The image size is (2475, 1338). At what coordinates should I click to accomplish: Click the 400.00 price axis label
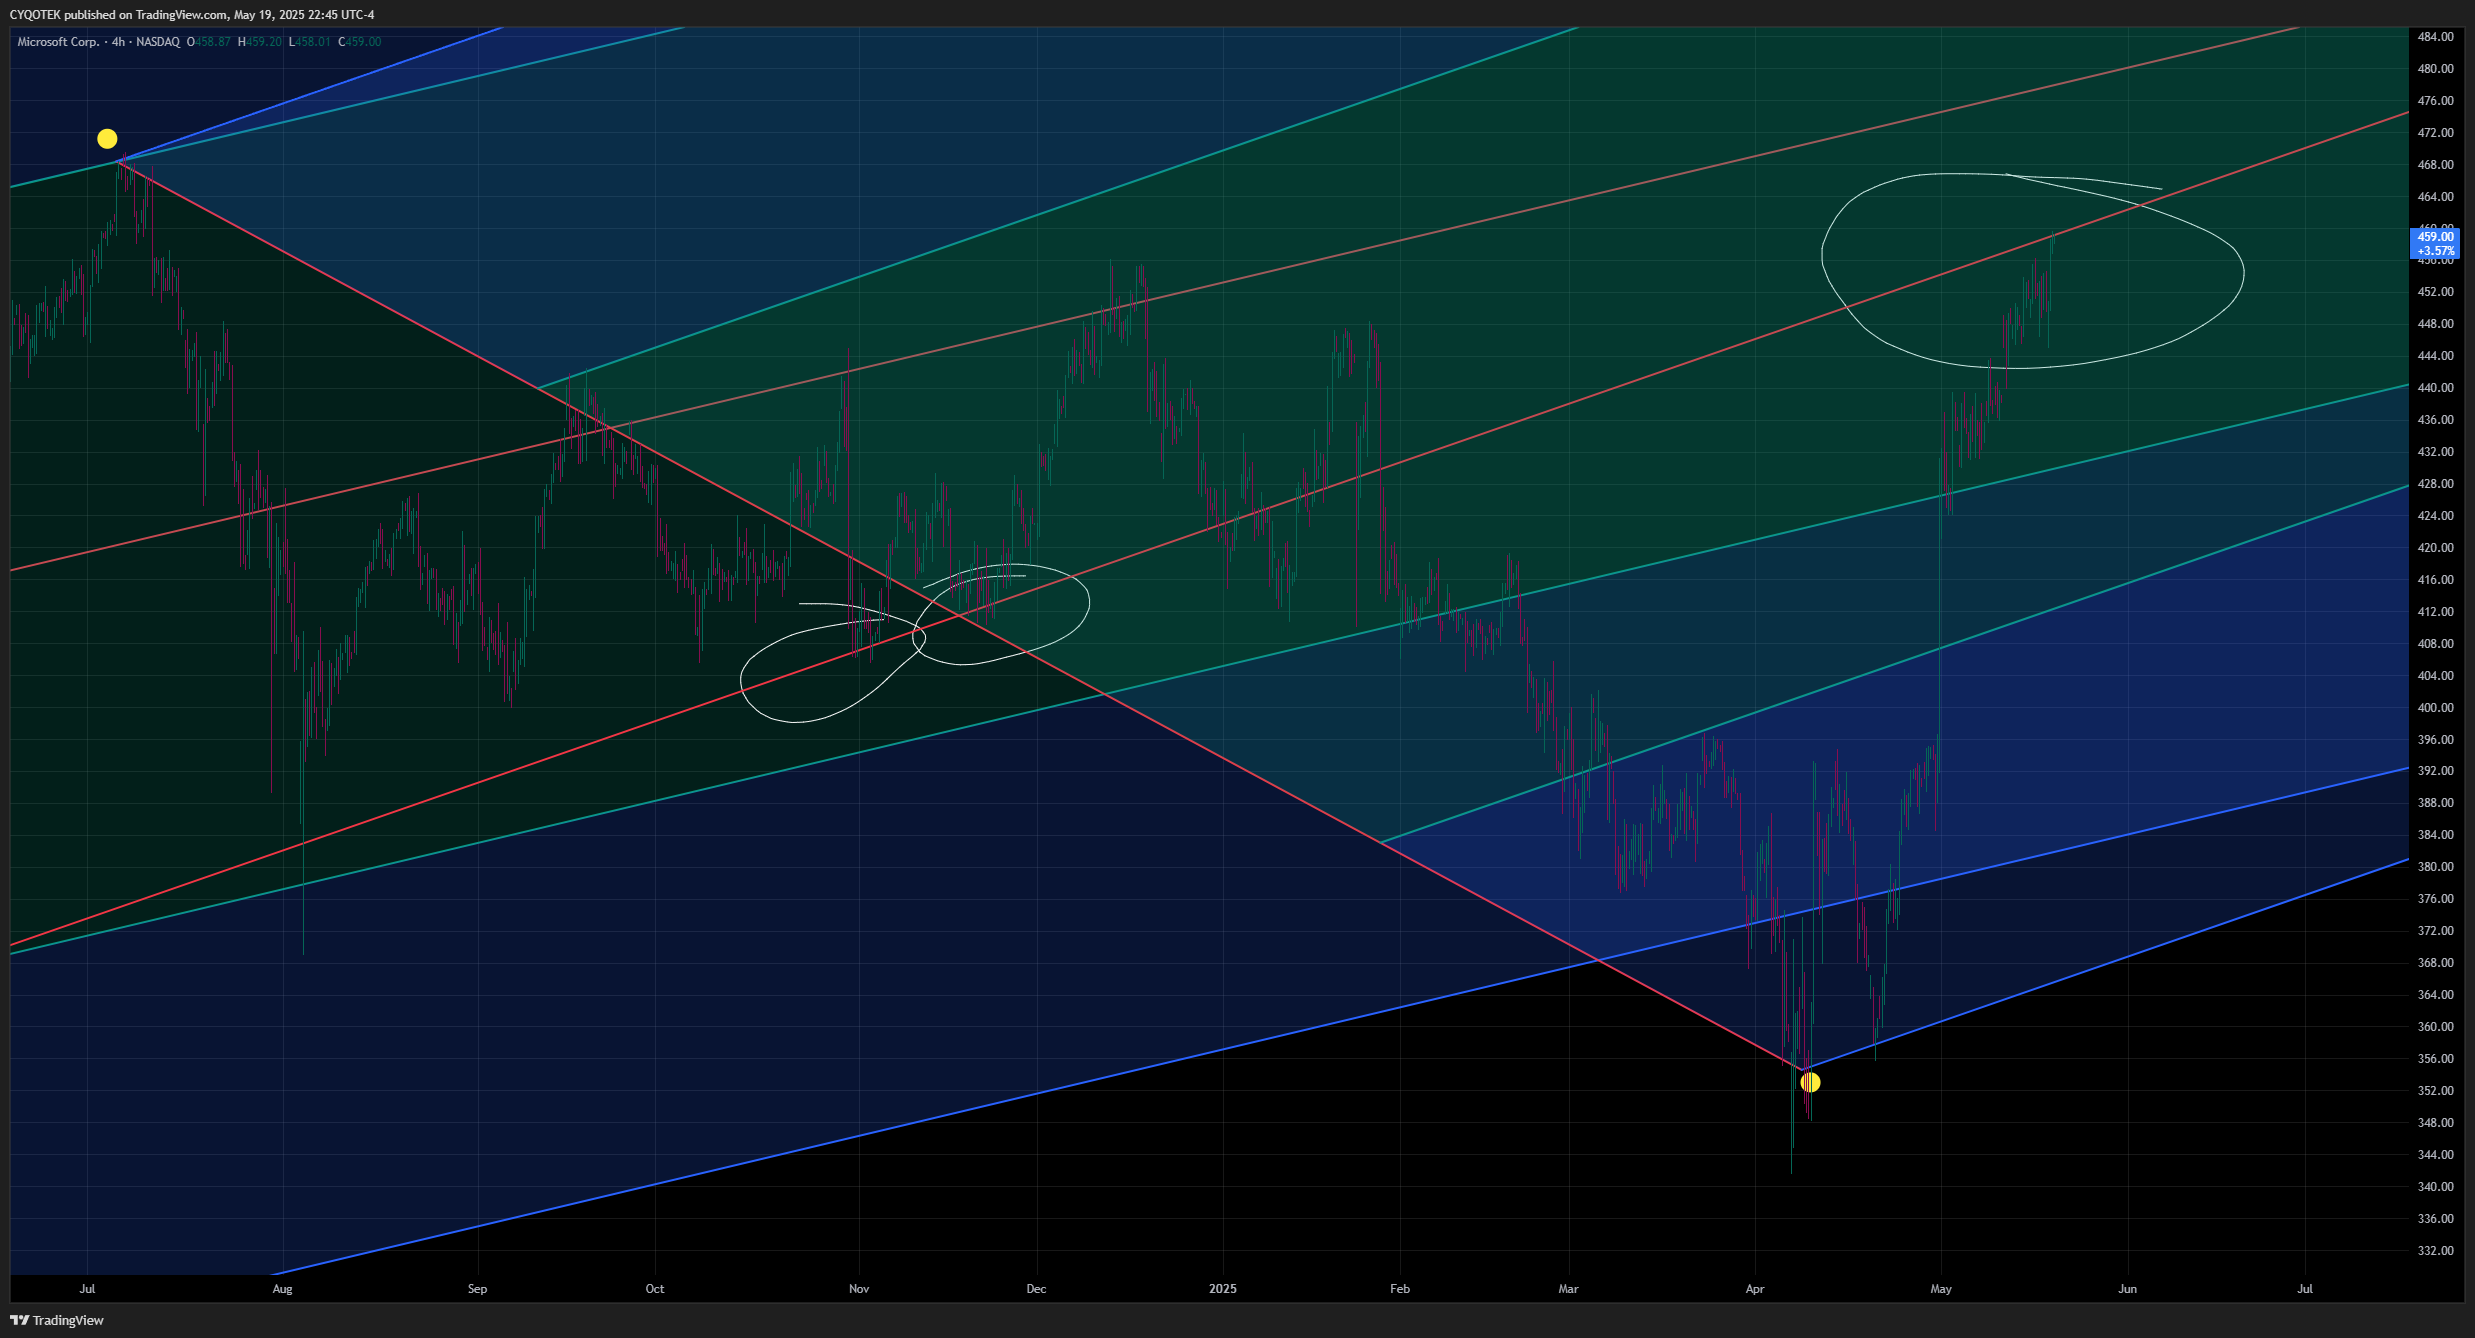tap(2435, 708)
